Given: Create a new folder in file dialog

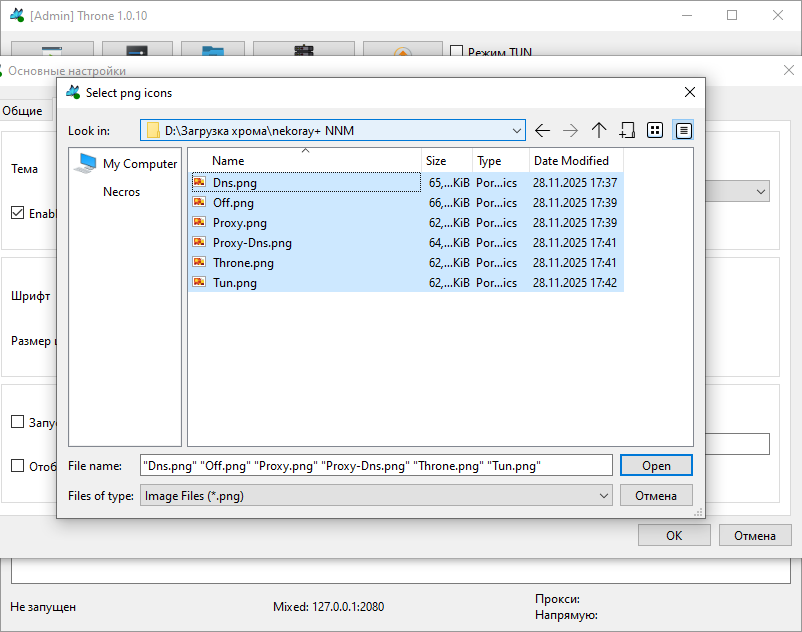Looking at the screenshot, I should [x=627, y=130].
